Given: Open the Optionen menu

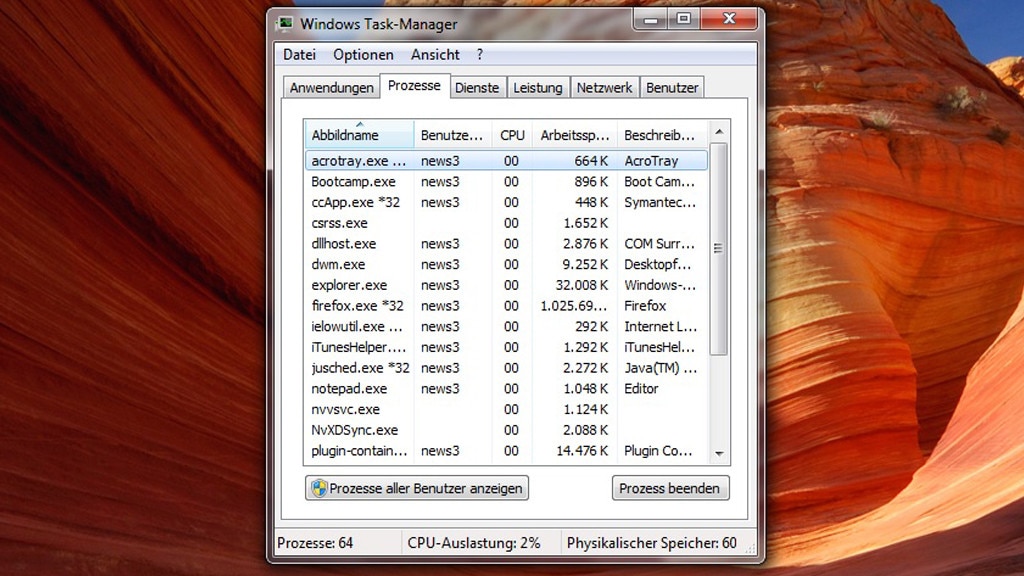Looking at the screenshot, I should (x=362, y=54).
